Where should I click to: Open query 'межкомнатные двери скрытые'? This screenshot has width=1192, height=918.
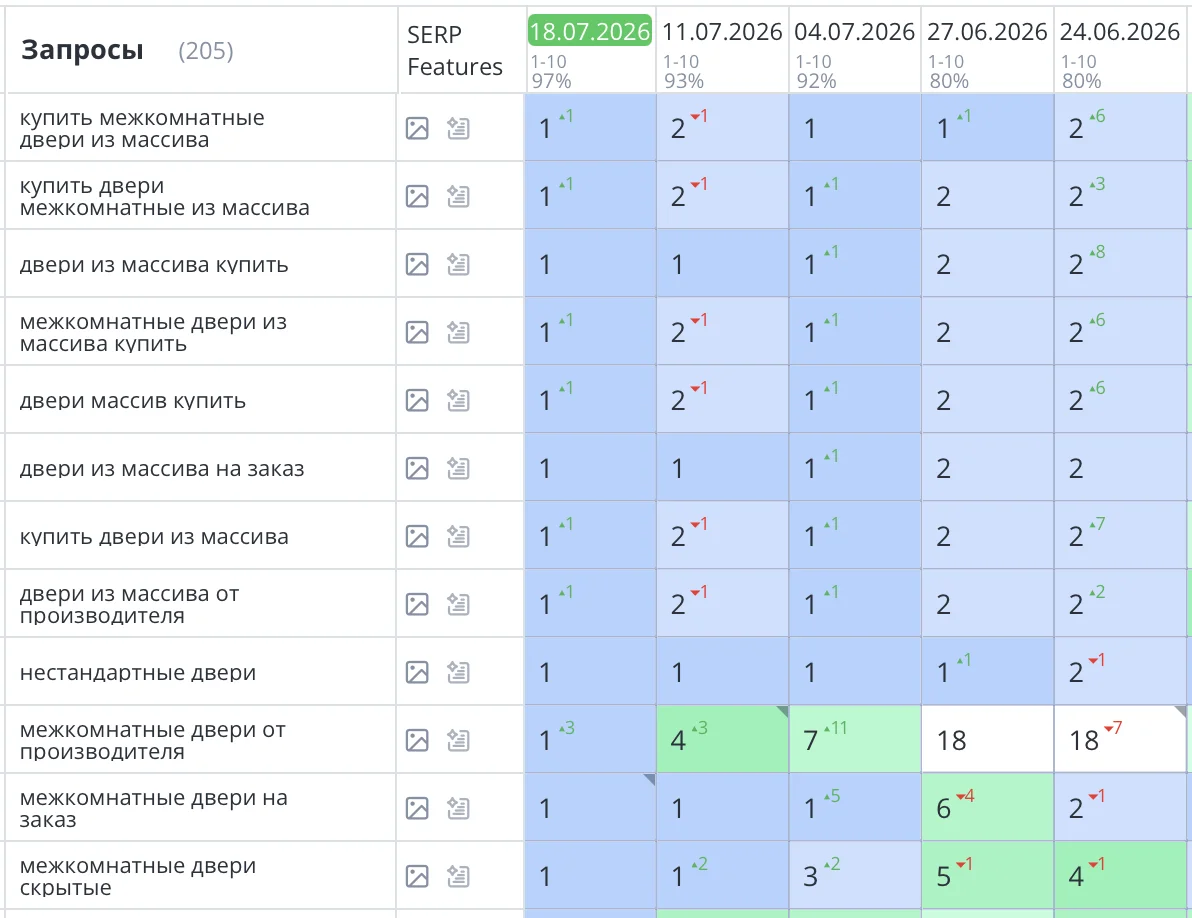138,876
